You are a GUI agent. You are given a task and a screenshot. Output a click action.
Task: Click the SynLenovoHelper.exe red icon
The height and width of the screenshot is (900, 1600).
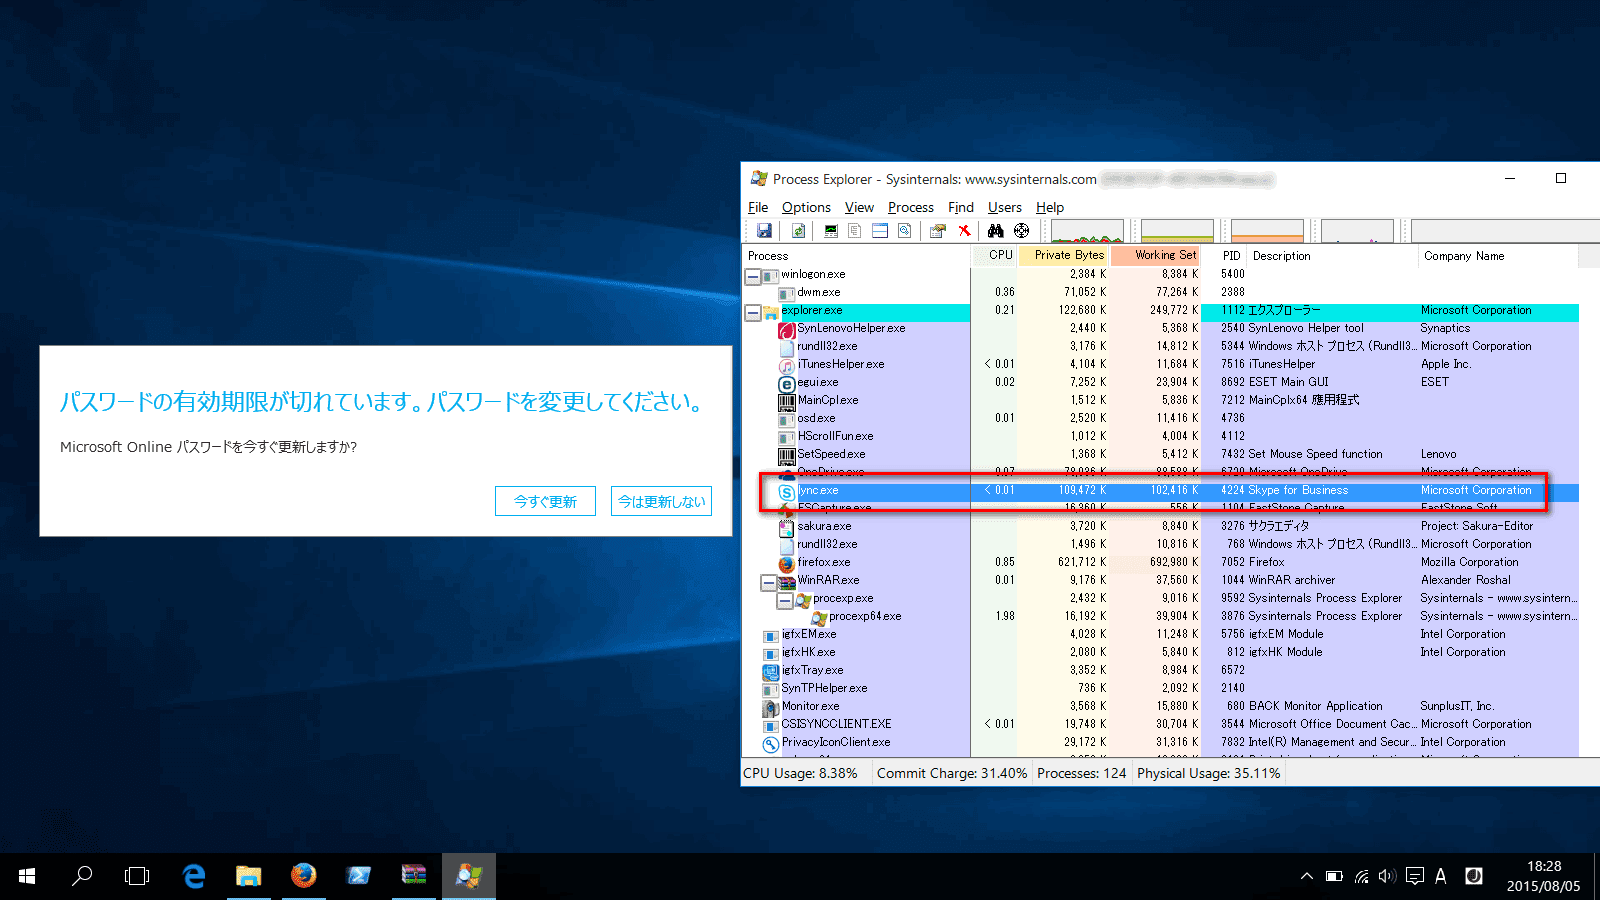click(x=787, y=329)
